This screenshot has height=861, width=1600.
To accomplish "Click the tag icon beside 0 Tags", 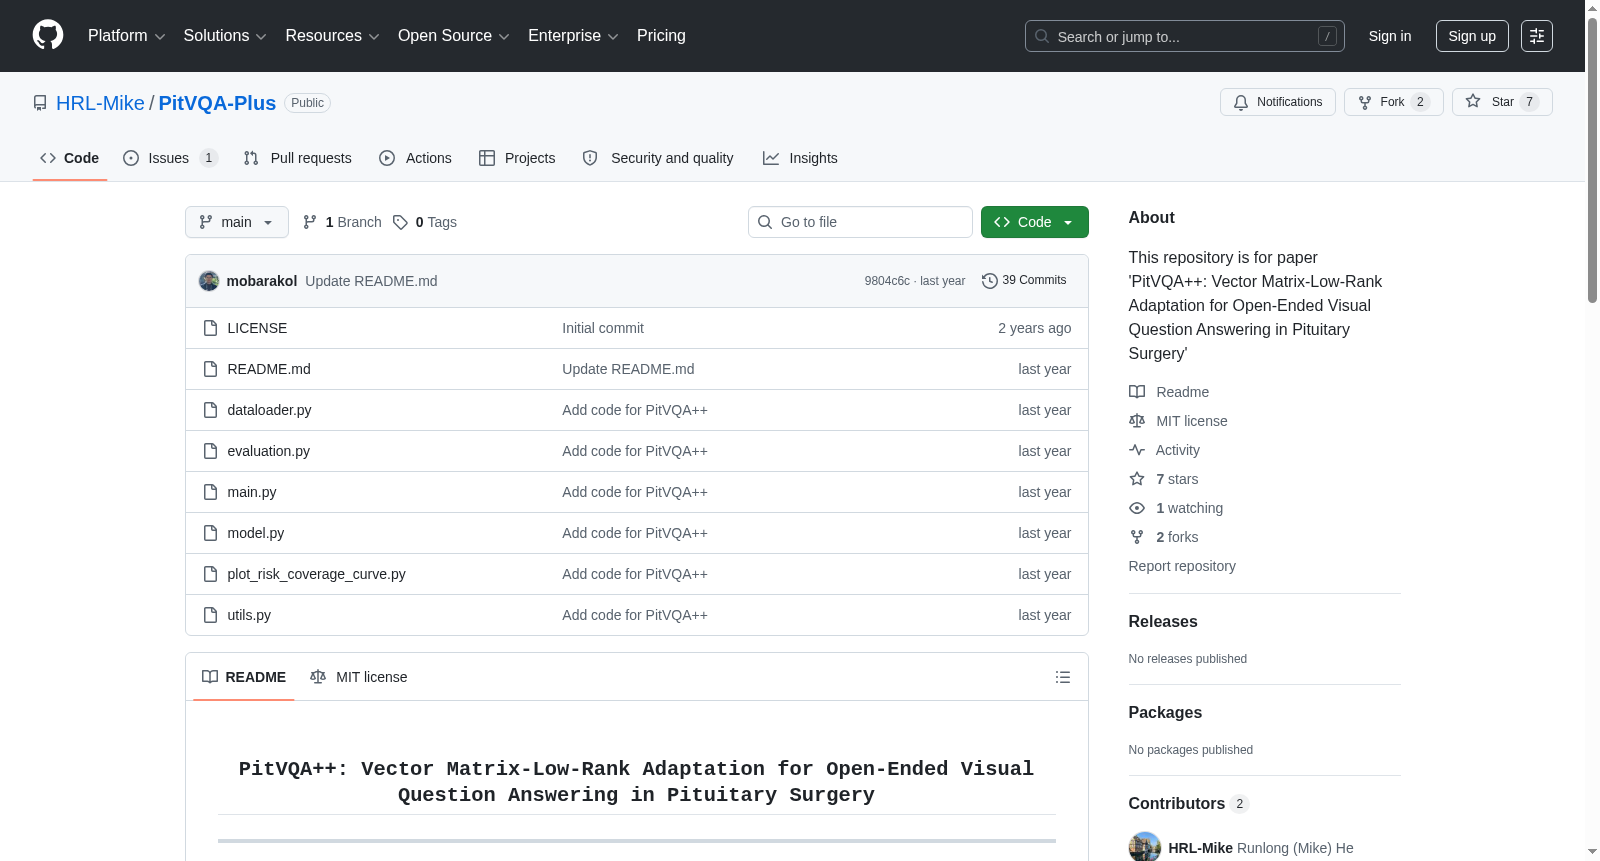I will click(x=400, y=222).
